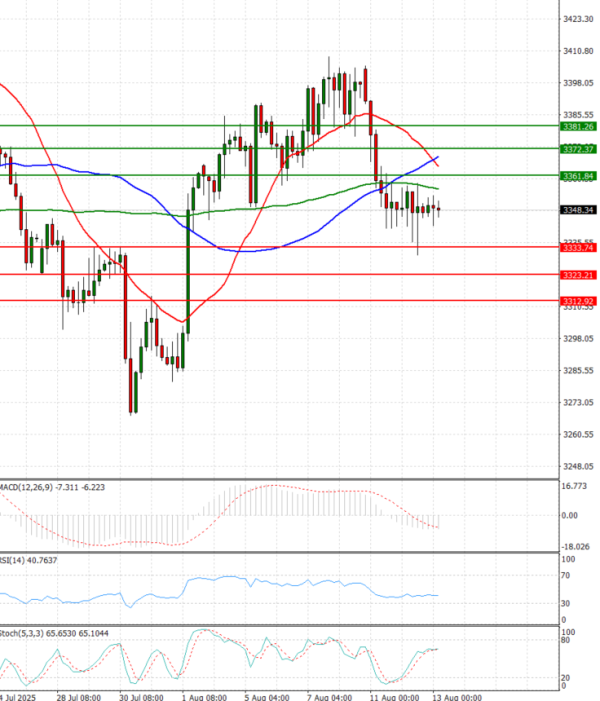Click the 3248.05 price axis value

click(578, 466)
